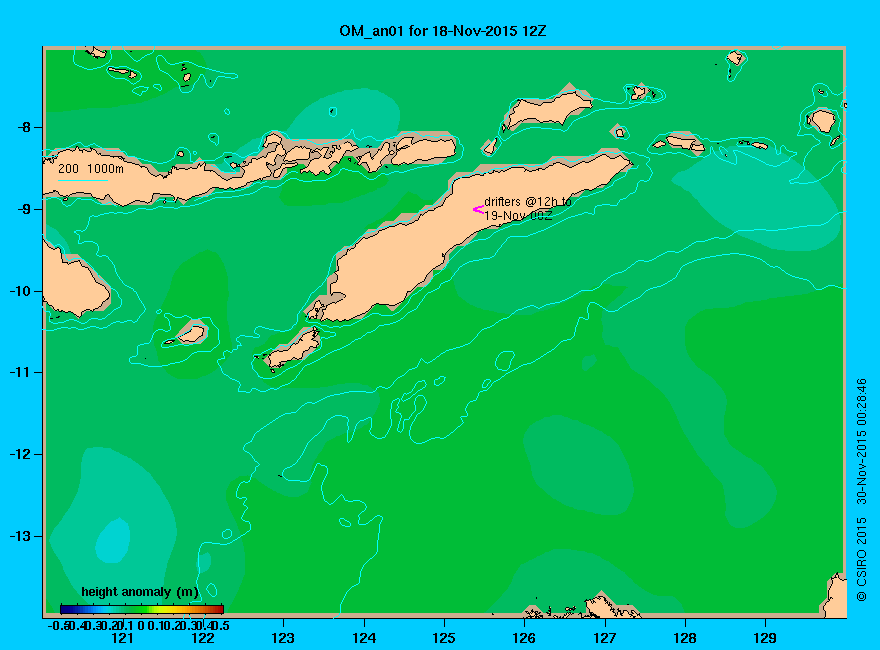Click the magenta drifter arrow marker
Viewport: 880px width, 650px height.
[478, 210]
